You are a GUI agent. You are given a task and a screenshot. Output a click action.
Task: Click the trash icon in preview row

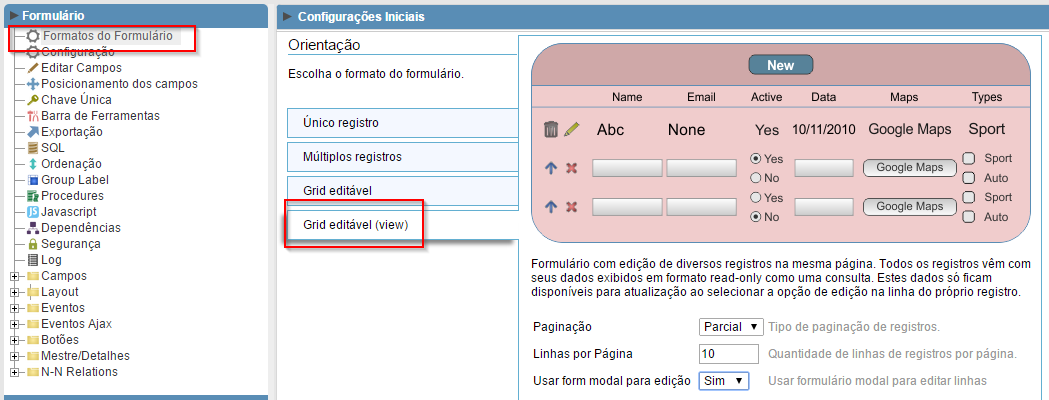551,129
